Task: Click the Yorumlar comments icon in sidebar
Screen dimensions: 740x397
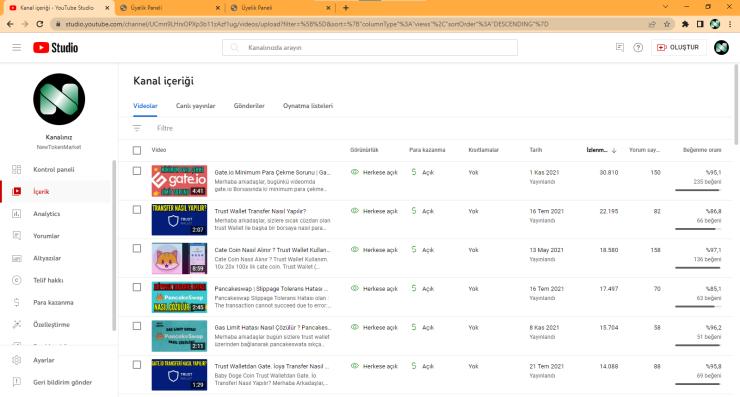Action: pos(17,236)
